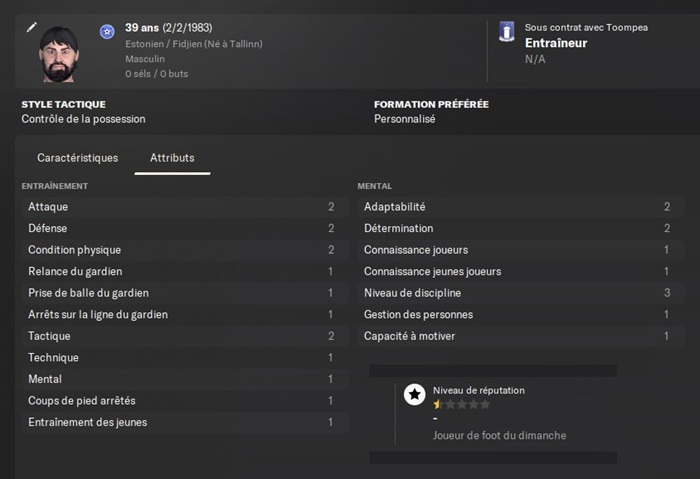Select the Attributs tab

(172, 158)
